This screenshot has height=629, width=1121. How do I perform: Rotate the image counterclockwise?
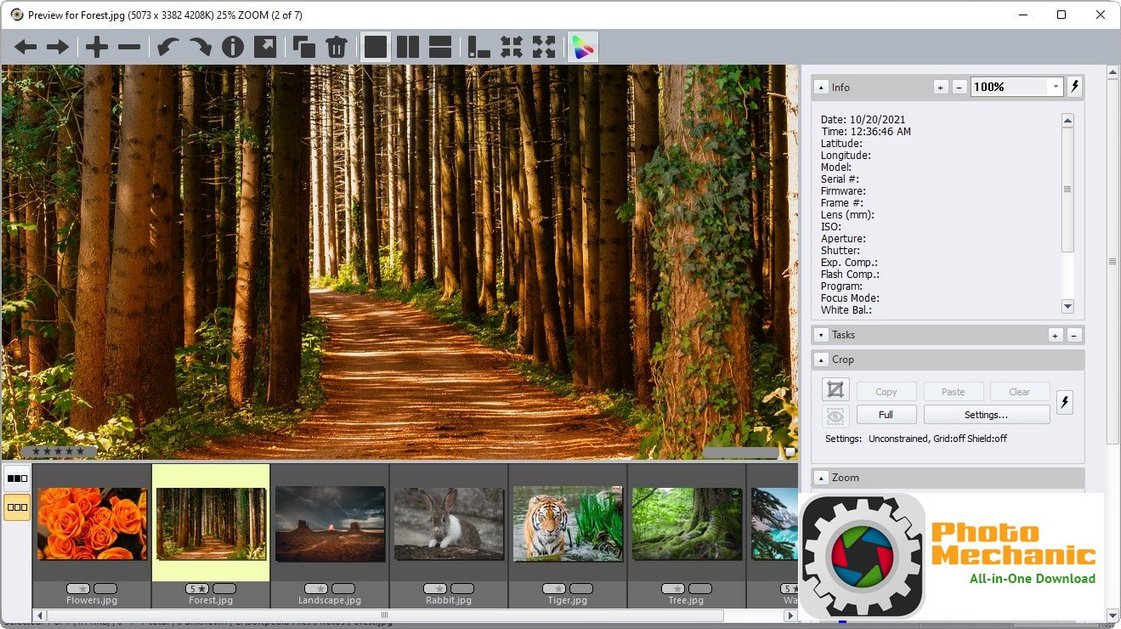168,46
